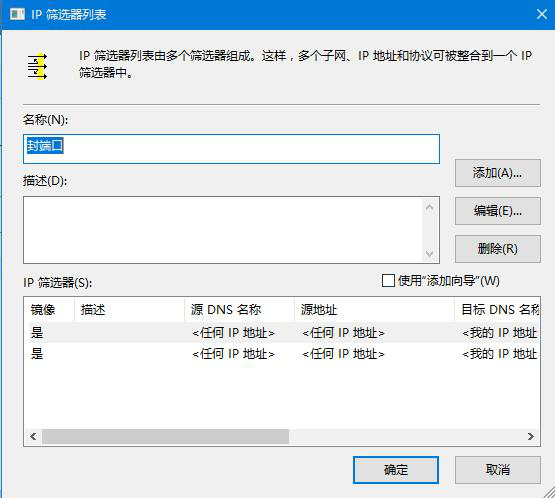Click the window icon in the title bar
The image size is (555, 498).
(17, 14)
